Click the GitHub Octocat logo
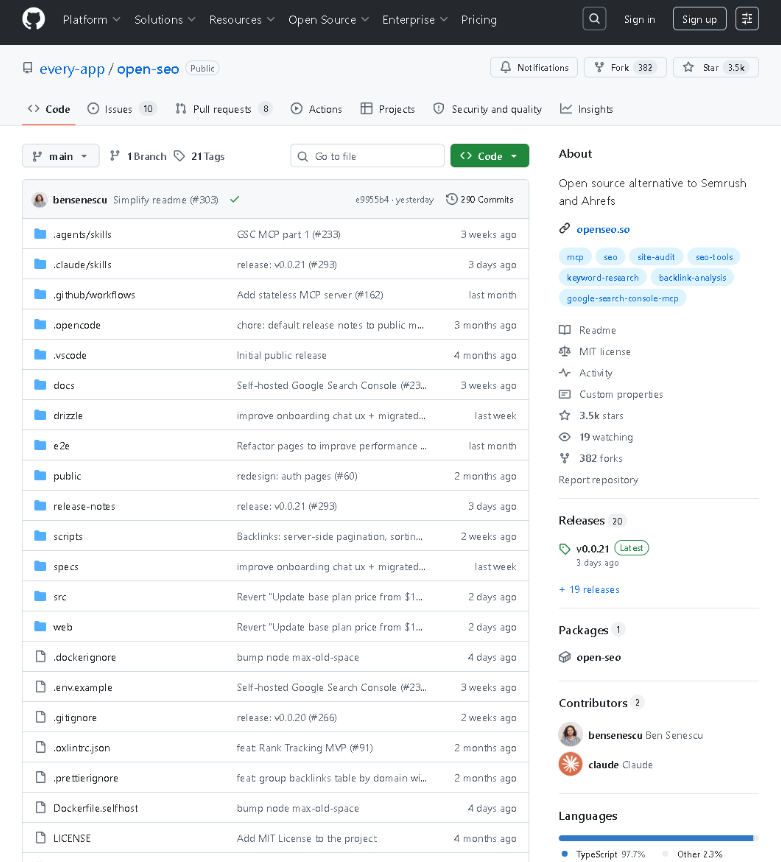The image size is (781, 862). coord(34,19)
